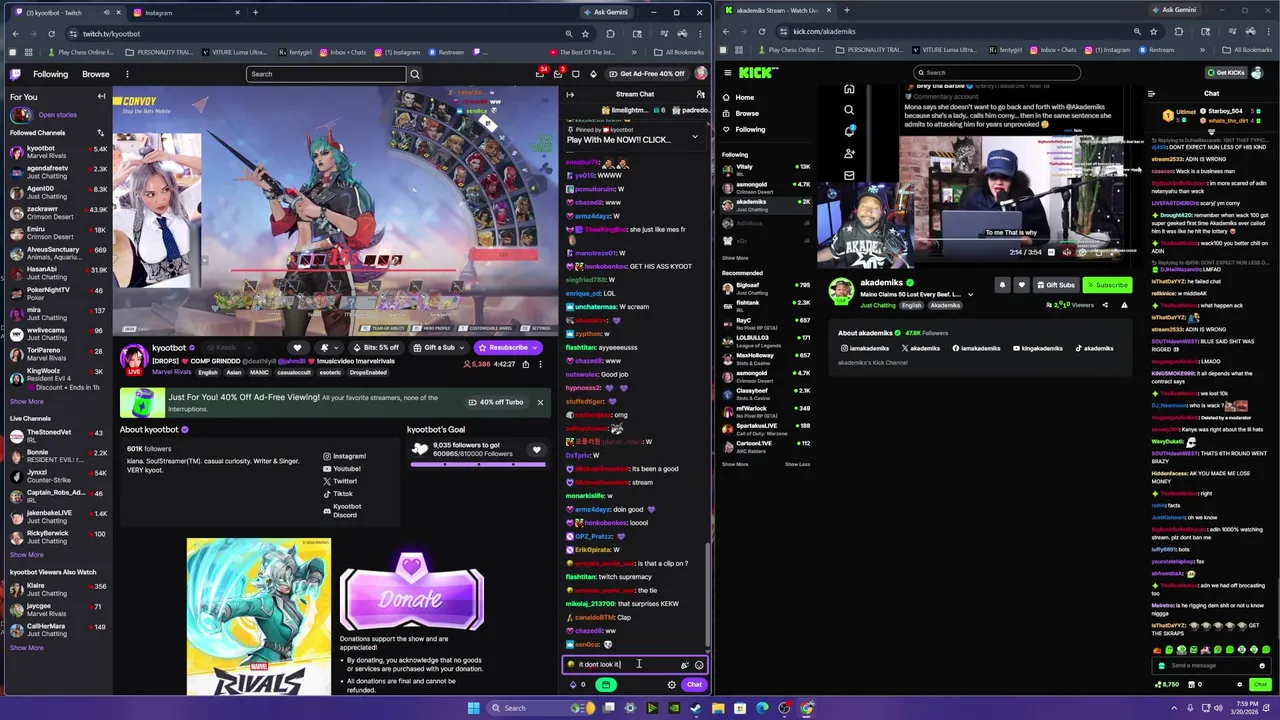This screenshot has width=1280, height=720.
Task: Report akademiks stream warning icon
Action: (x=1124, y=305)
